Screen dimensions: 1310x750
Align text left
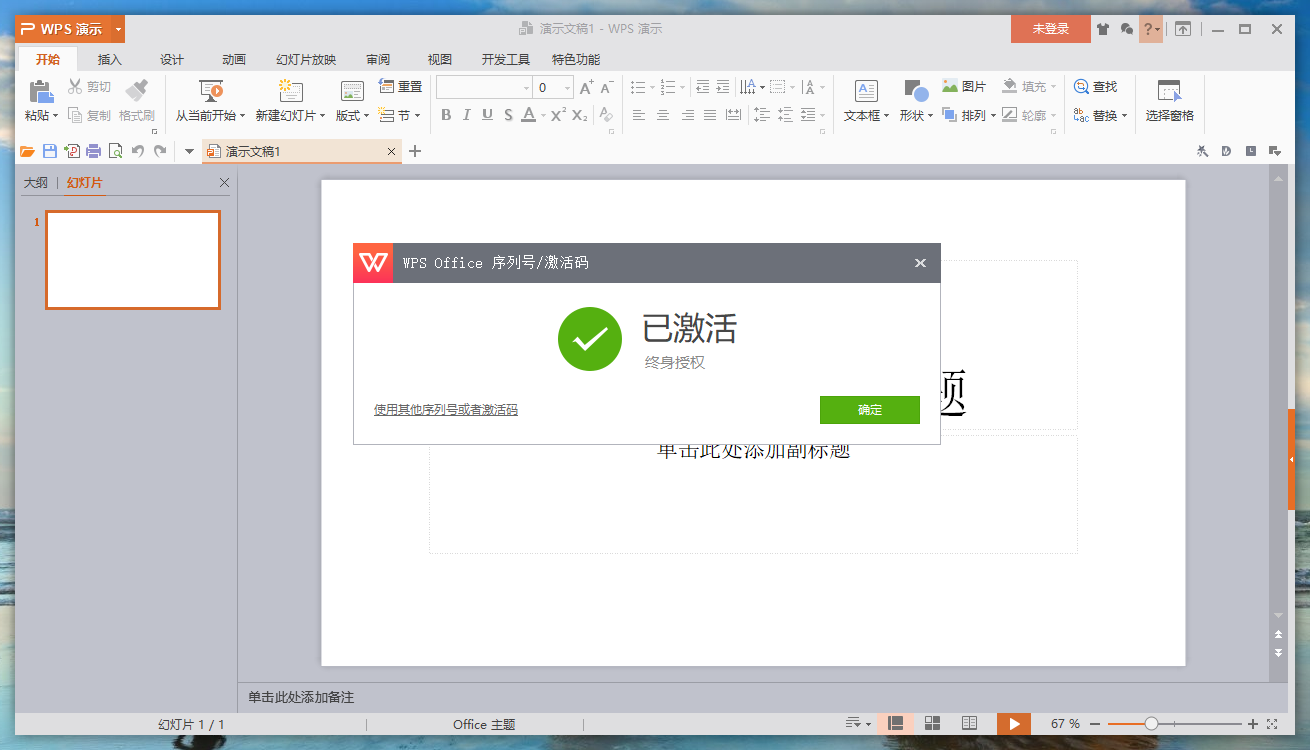point(639,115)
